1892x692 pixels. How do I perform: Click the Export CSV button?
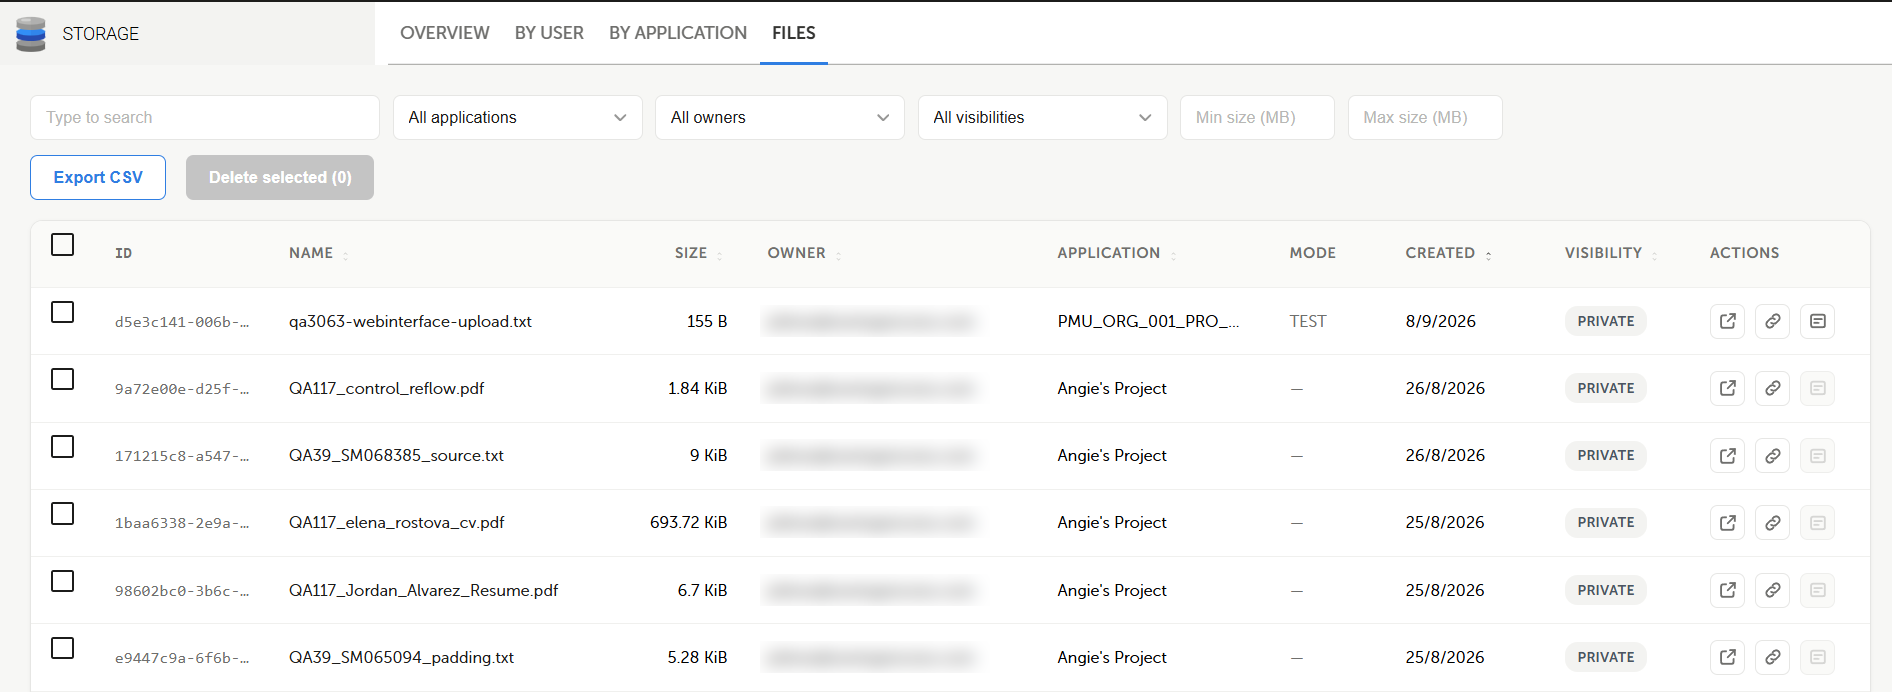pos(98,177)
